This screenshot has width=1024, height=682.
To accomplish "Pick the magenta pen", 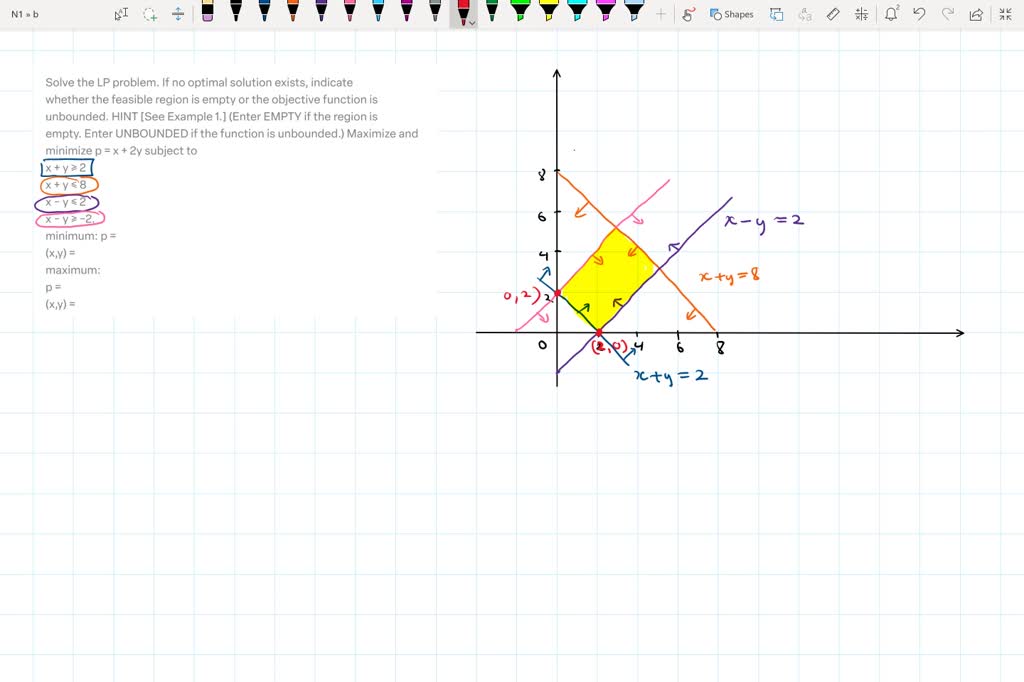I will (406, 11).
